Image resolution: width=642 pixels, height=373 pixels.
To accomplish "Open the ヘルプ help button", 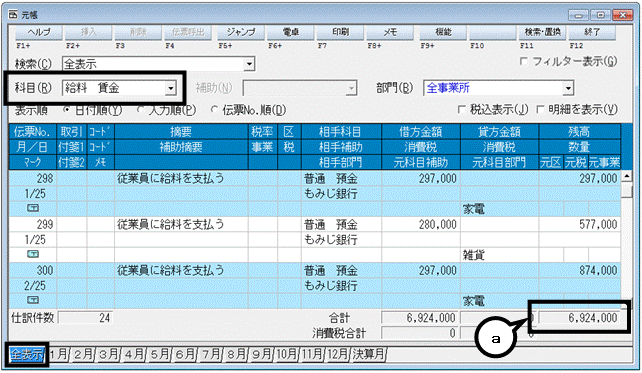I will [x=39, y=32].
